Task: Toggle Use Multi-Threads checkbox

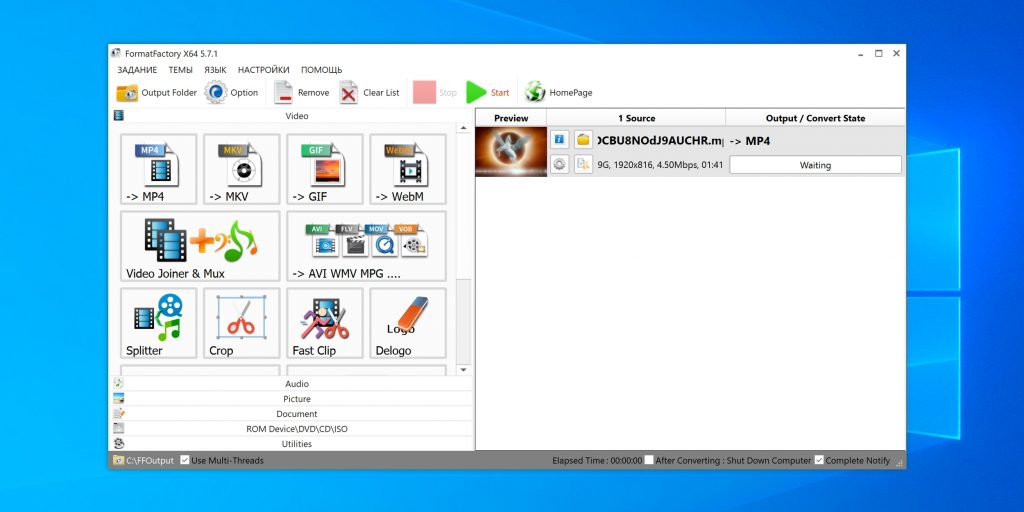Action: coord(185,460)
